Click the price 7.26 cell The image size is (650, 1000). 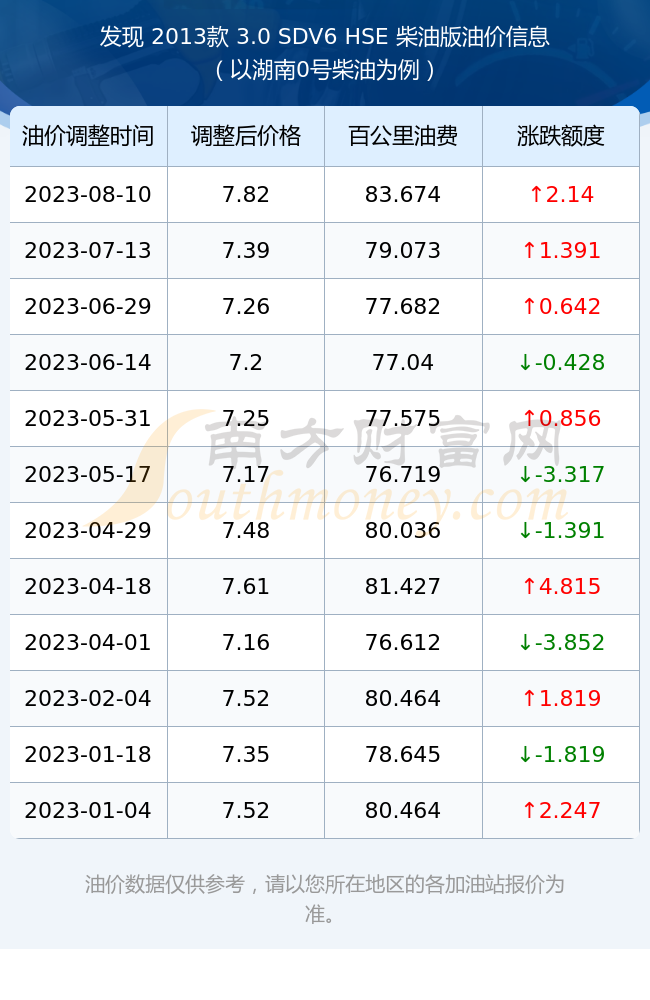pos(246,307)
